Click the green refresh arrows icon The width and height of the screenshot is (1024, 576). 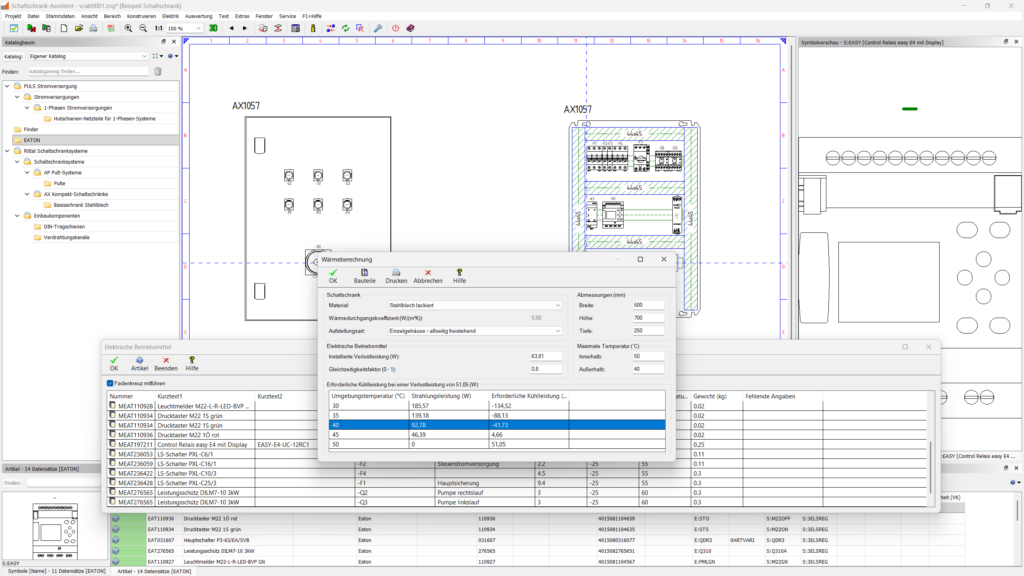click(x=345, y=28)
